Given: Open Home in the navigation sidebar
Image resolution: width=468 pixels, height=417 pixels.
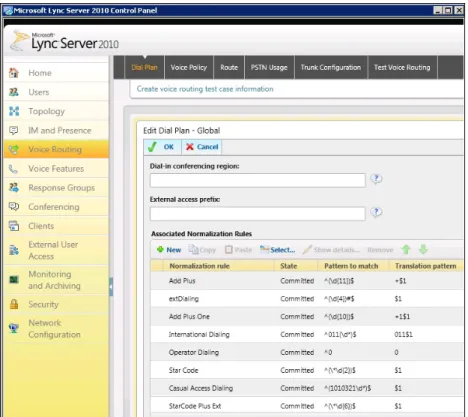Looking at the screenshot, I should pos(56,73).
